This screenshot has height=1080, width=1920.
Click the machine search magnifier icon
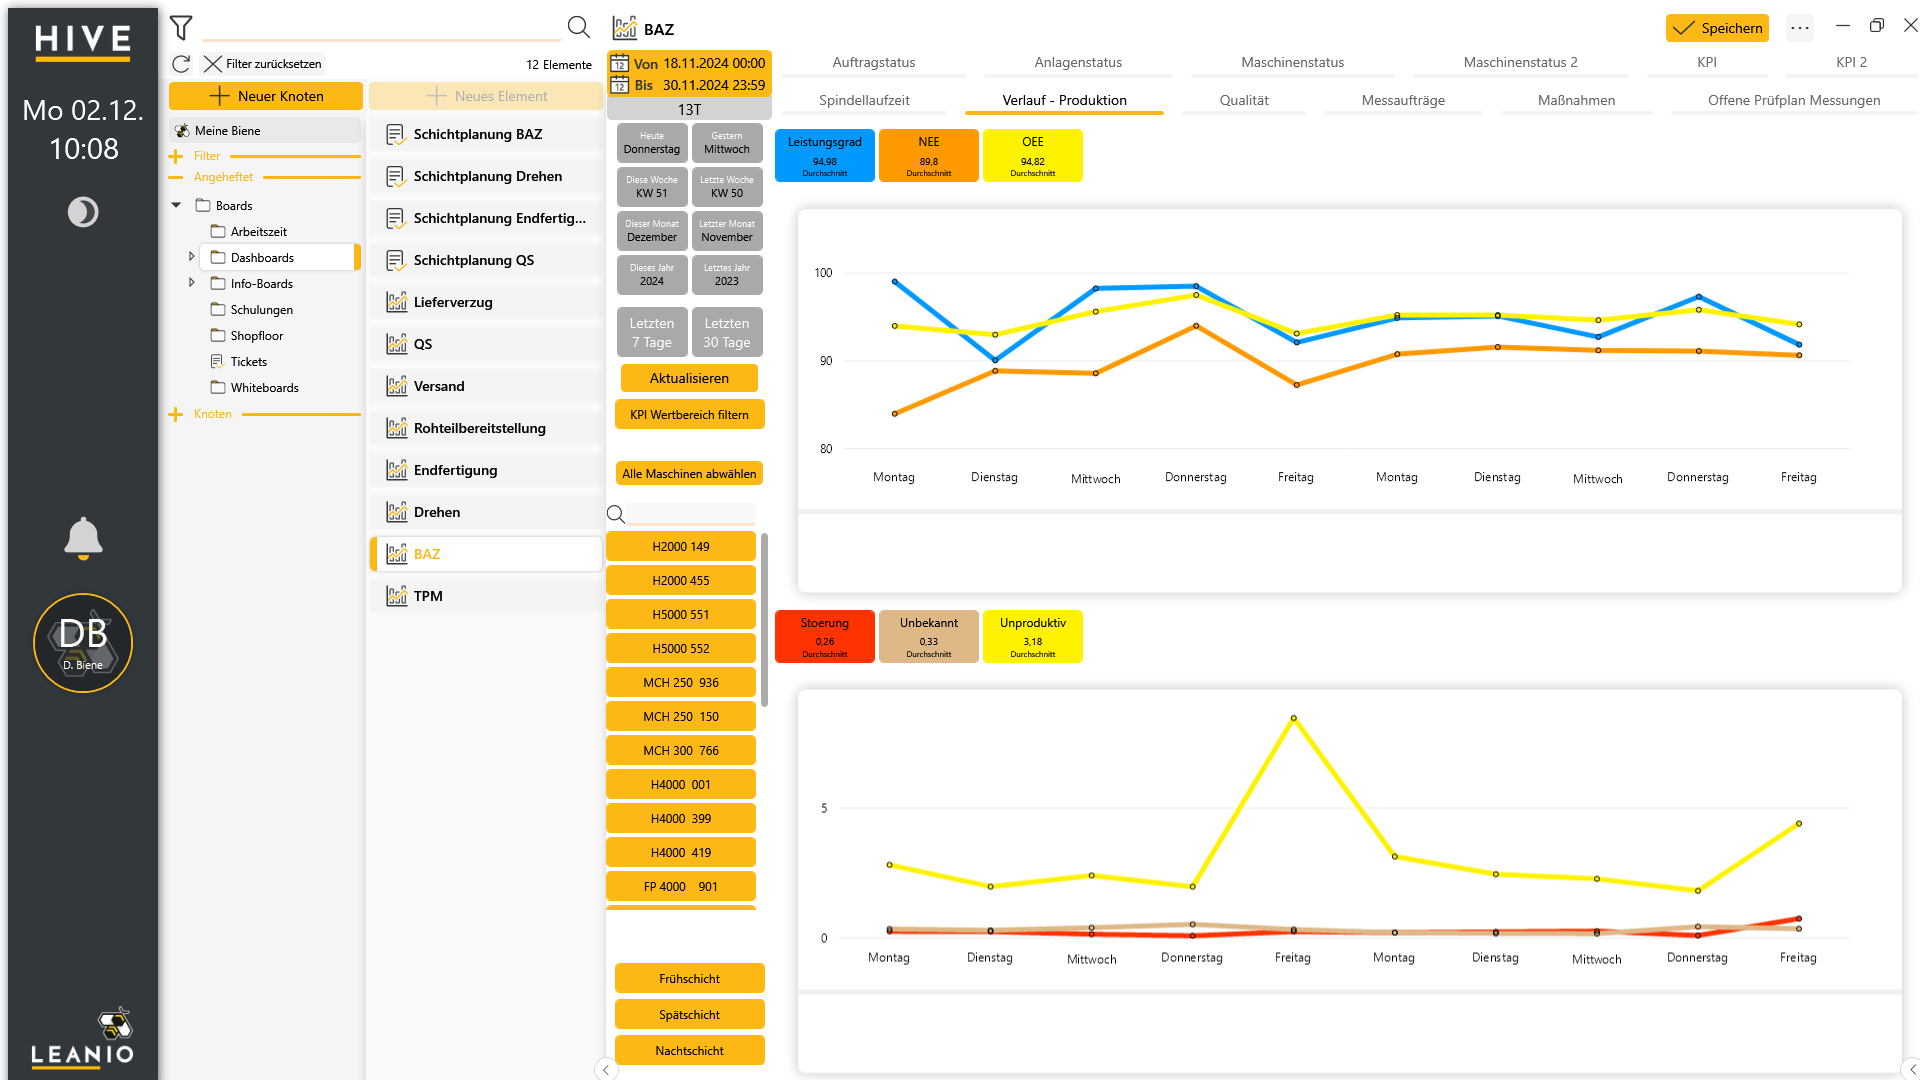[x=616, y=514]
